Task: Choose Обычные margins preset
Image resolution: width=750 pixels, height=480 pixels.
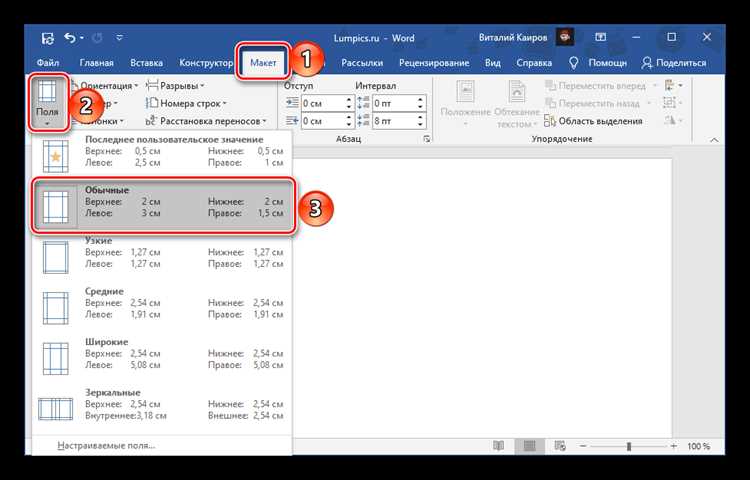Action: [163, 206]
